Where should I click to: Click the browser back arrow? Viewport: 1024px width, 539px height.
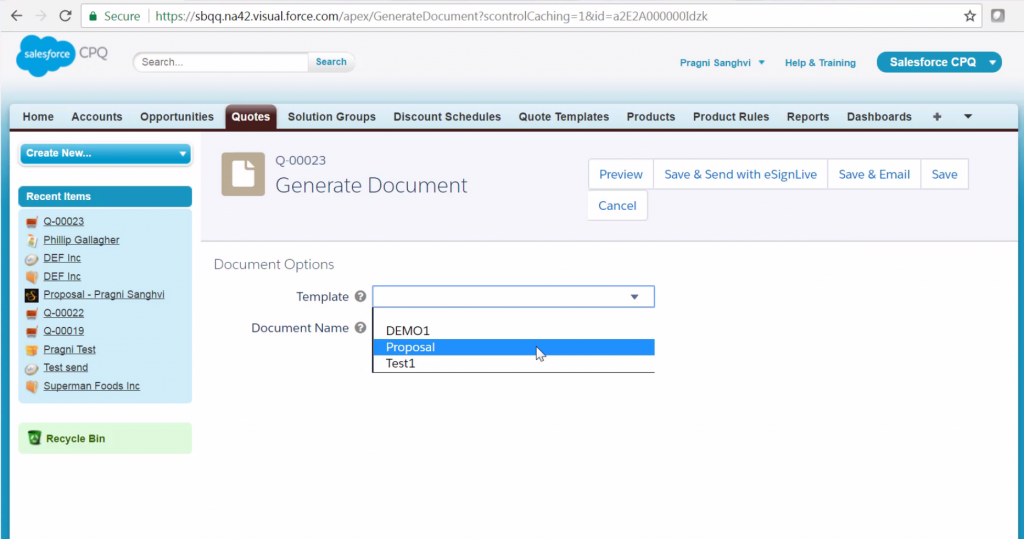(16, 16)
